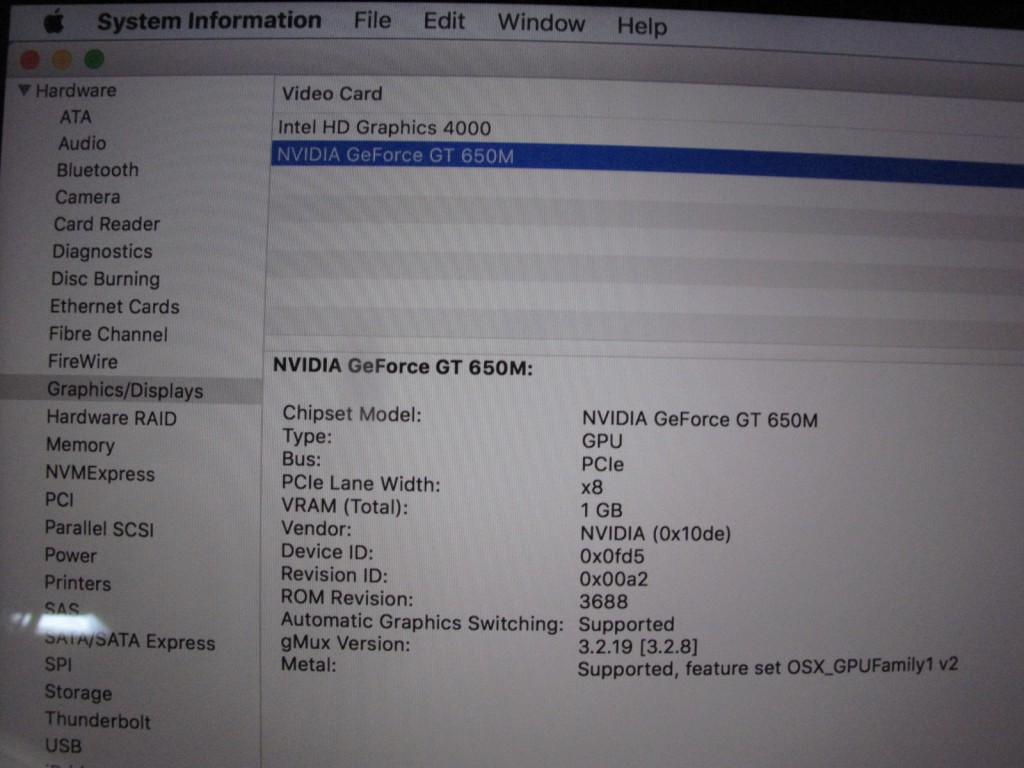This screenshot has width=1024, height=768.
Task: Click the Chipset Model: label
Action: pos(351,414)
